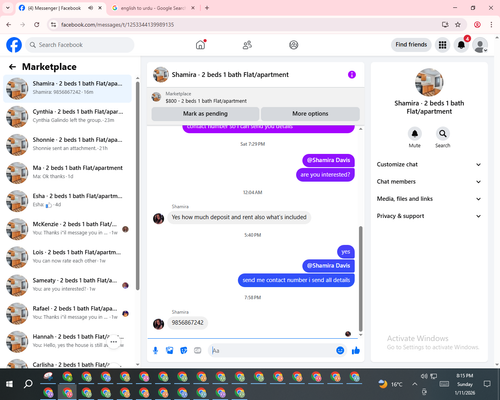This screenshot has width=500, height=400.
Task: Open Lois conversation in chat list
Action: click(x=67, y=257)
